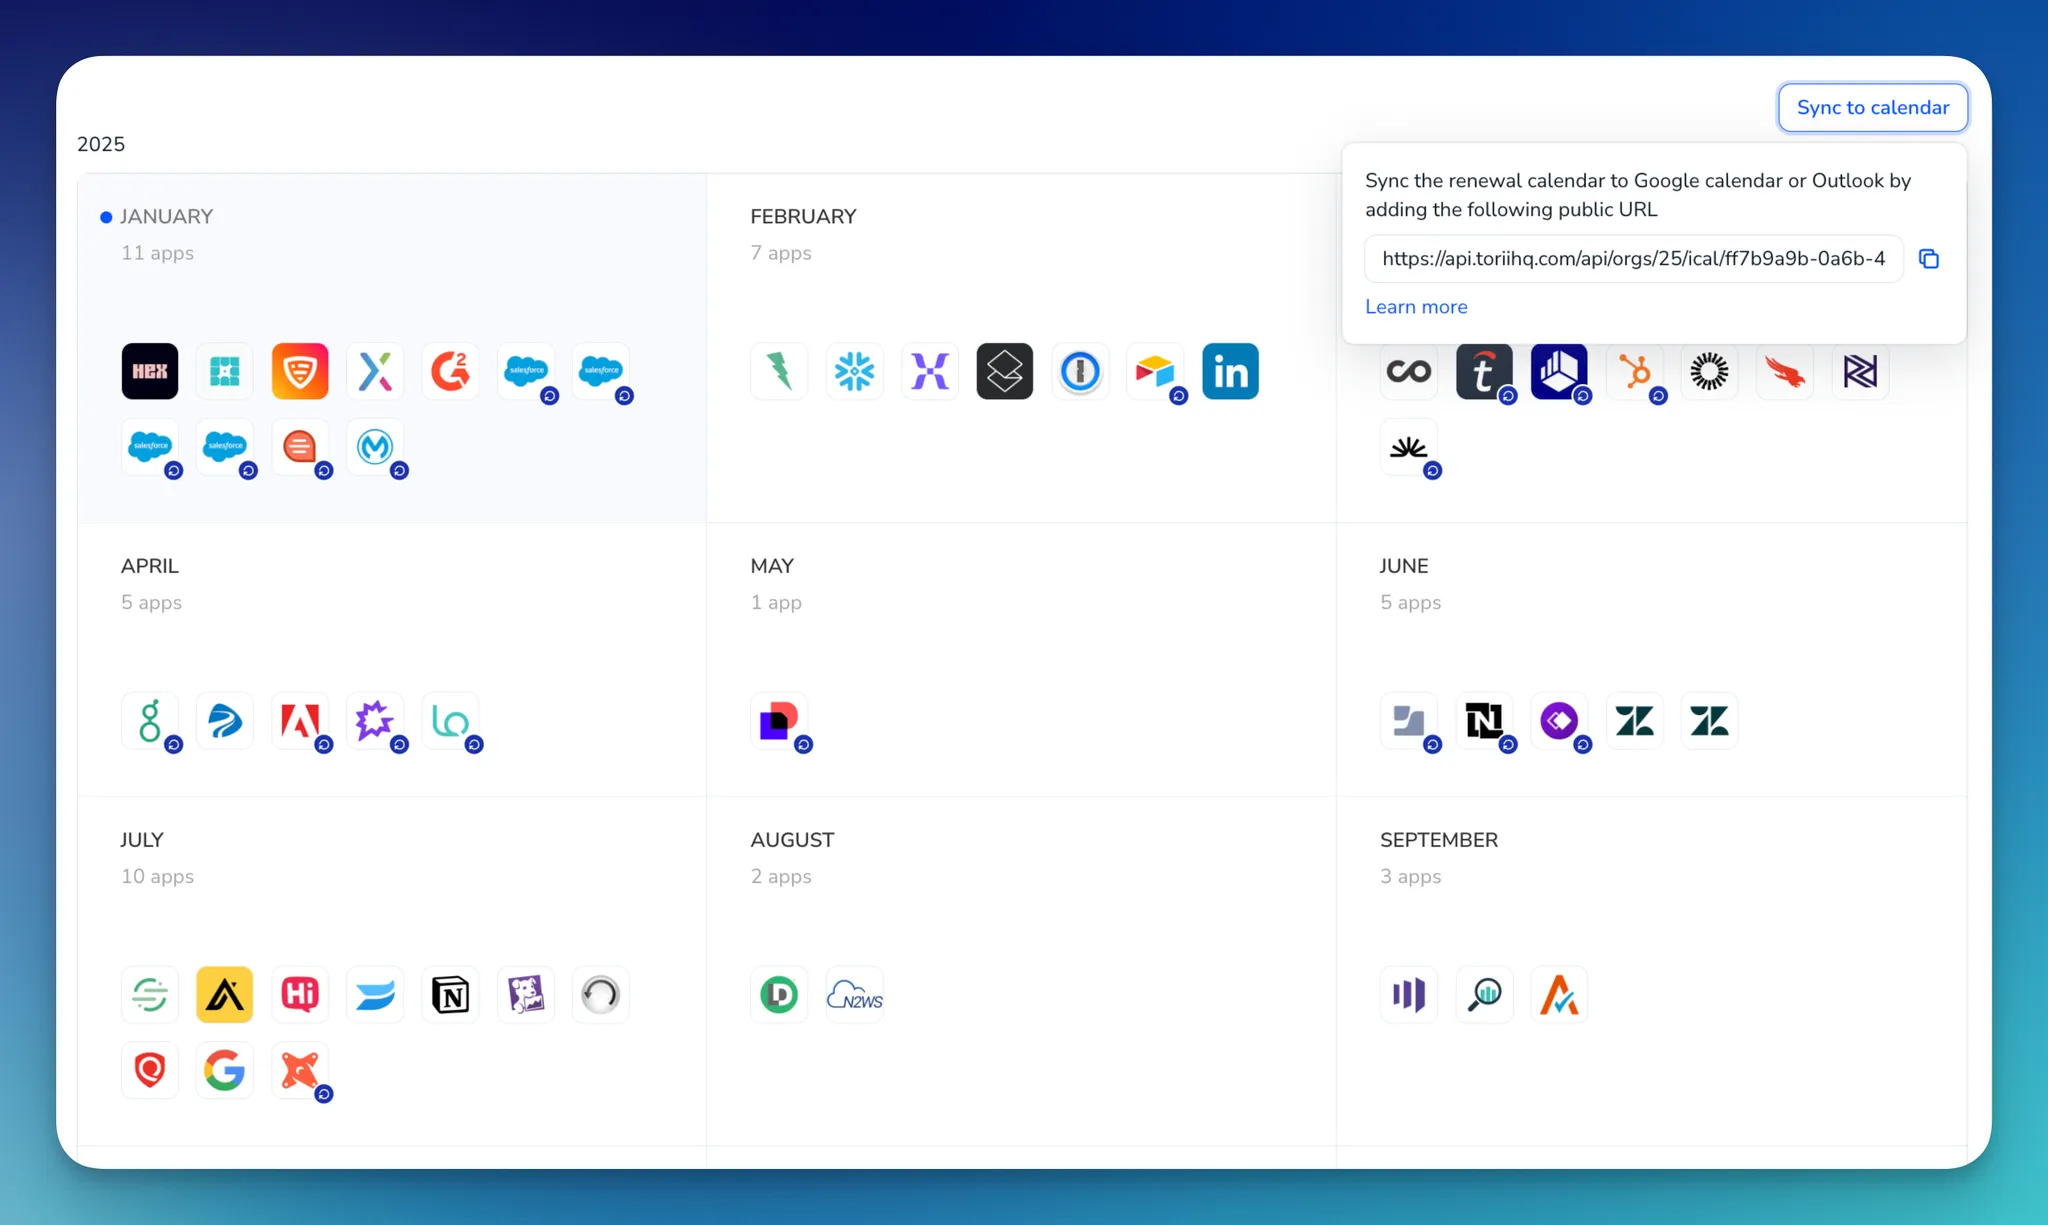This screenshot has width=2048, height=1225.
Task: Open the magnifier chart app in September
Action: (1484, 994)
